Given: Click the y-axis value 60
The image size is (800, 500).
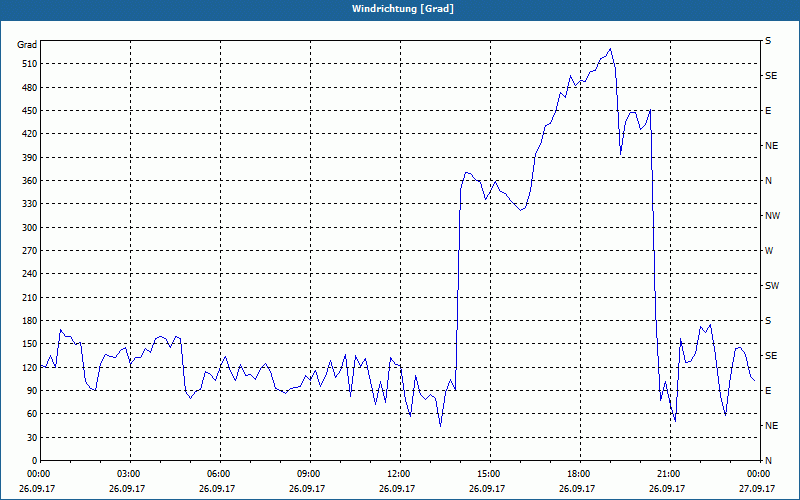Looking at the screenshot, I should [32, 414].
